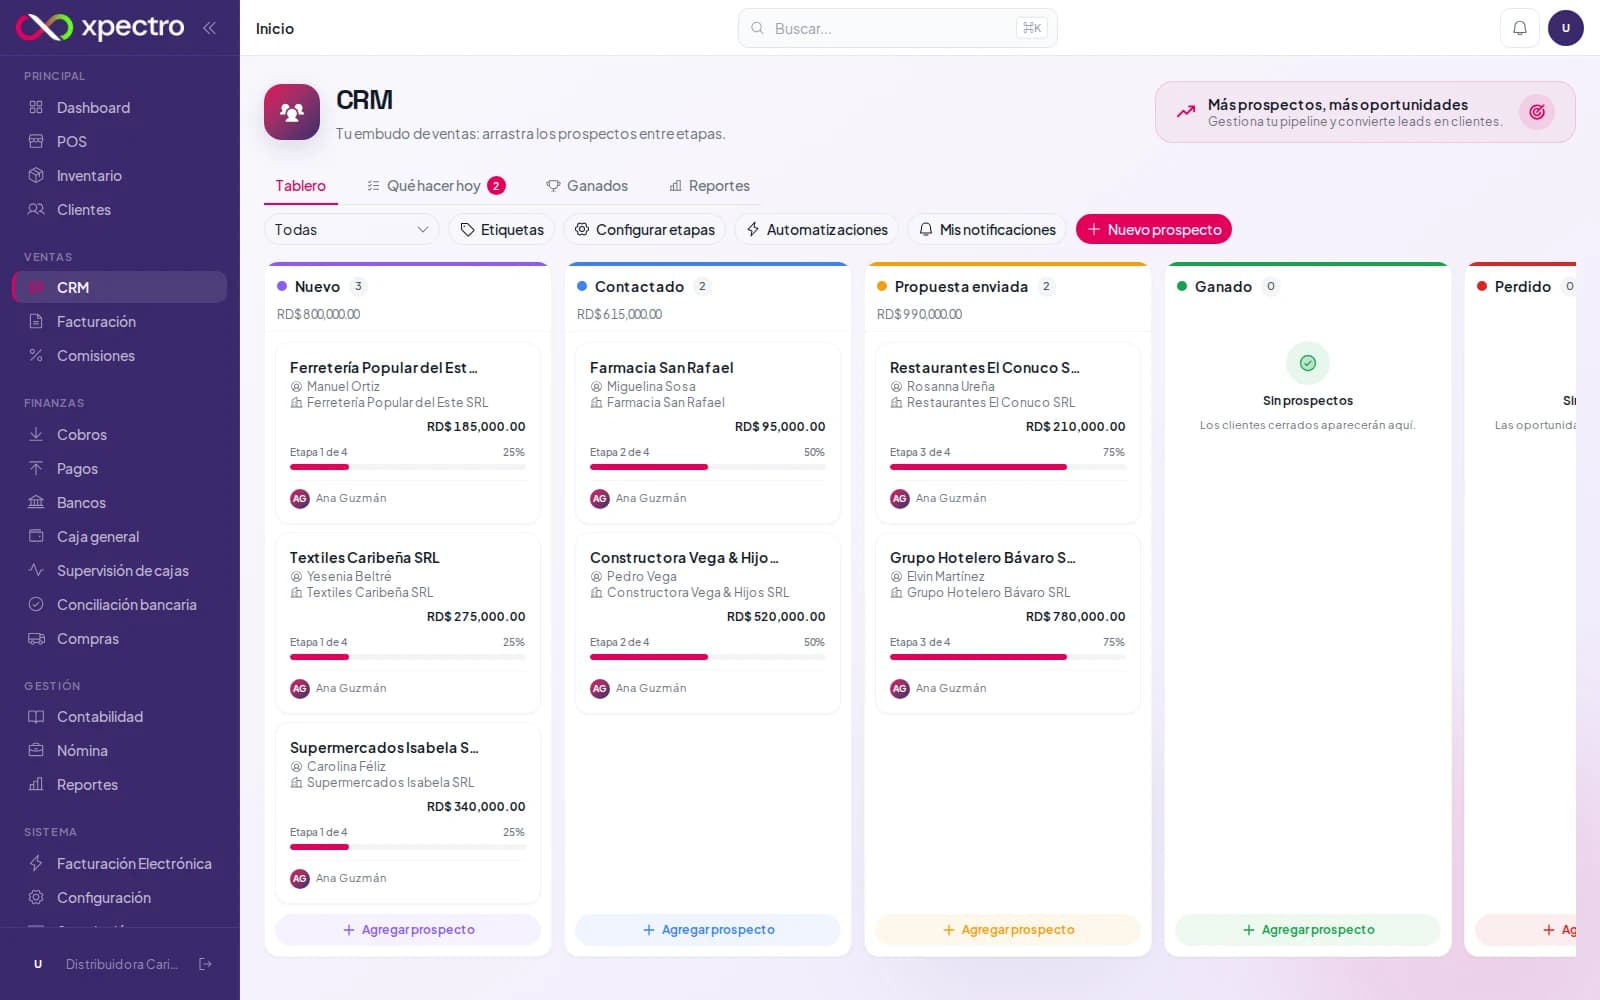The width and height of the screenshot is (1600, 1000).
Task: Click the logout icon next to Distribuidora Cari
Action: [205, 964]
